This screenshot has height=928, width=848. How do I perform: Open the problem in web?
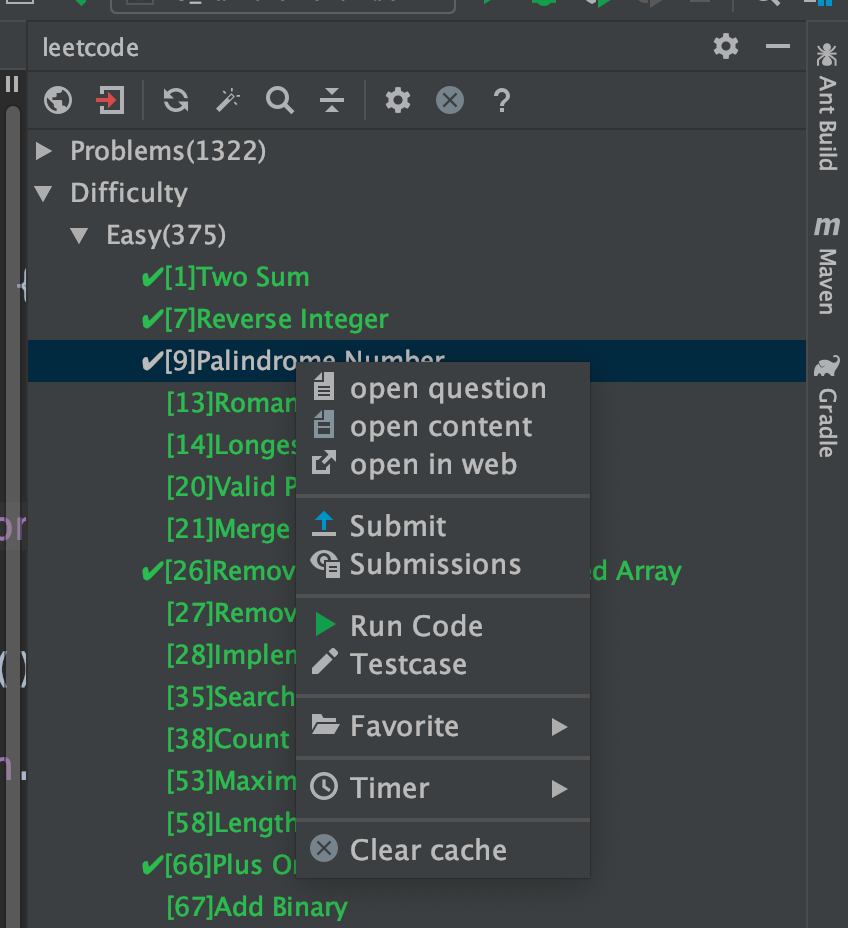[434, 463]
